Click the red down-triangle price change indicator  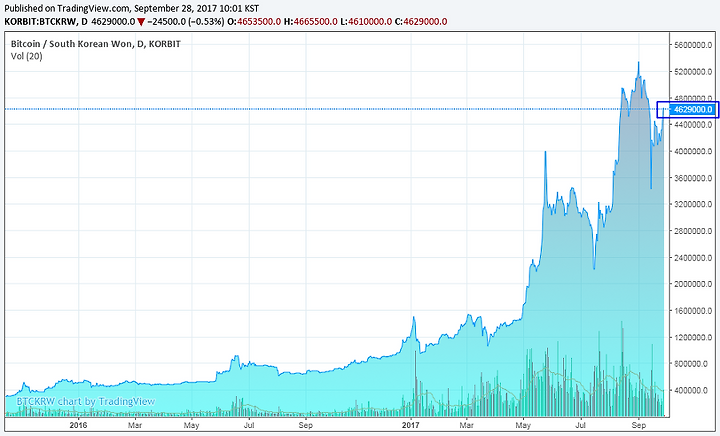click(x=141, y=22)
